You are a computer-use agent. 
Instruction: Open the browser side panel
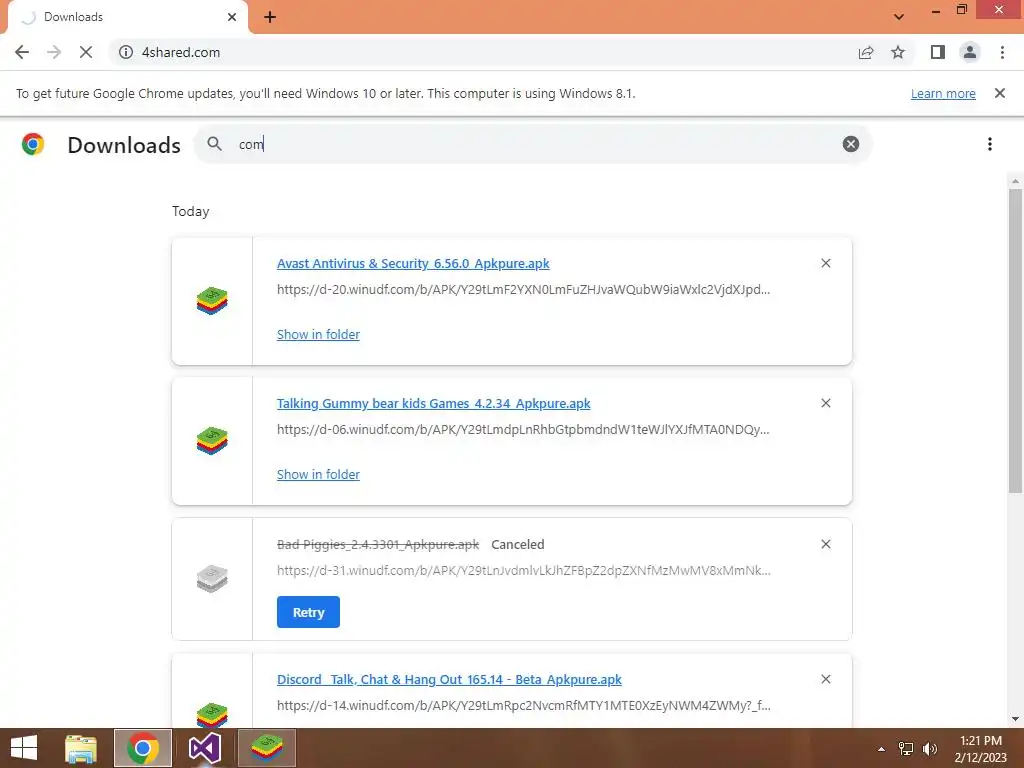[x=937, y=52]
